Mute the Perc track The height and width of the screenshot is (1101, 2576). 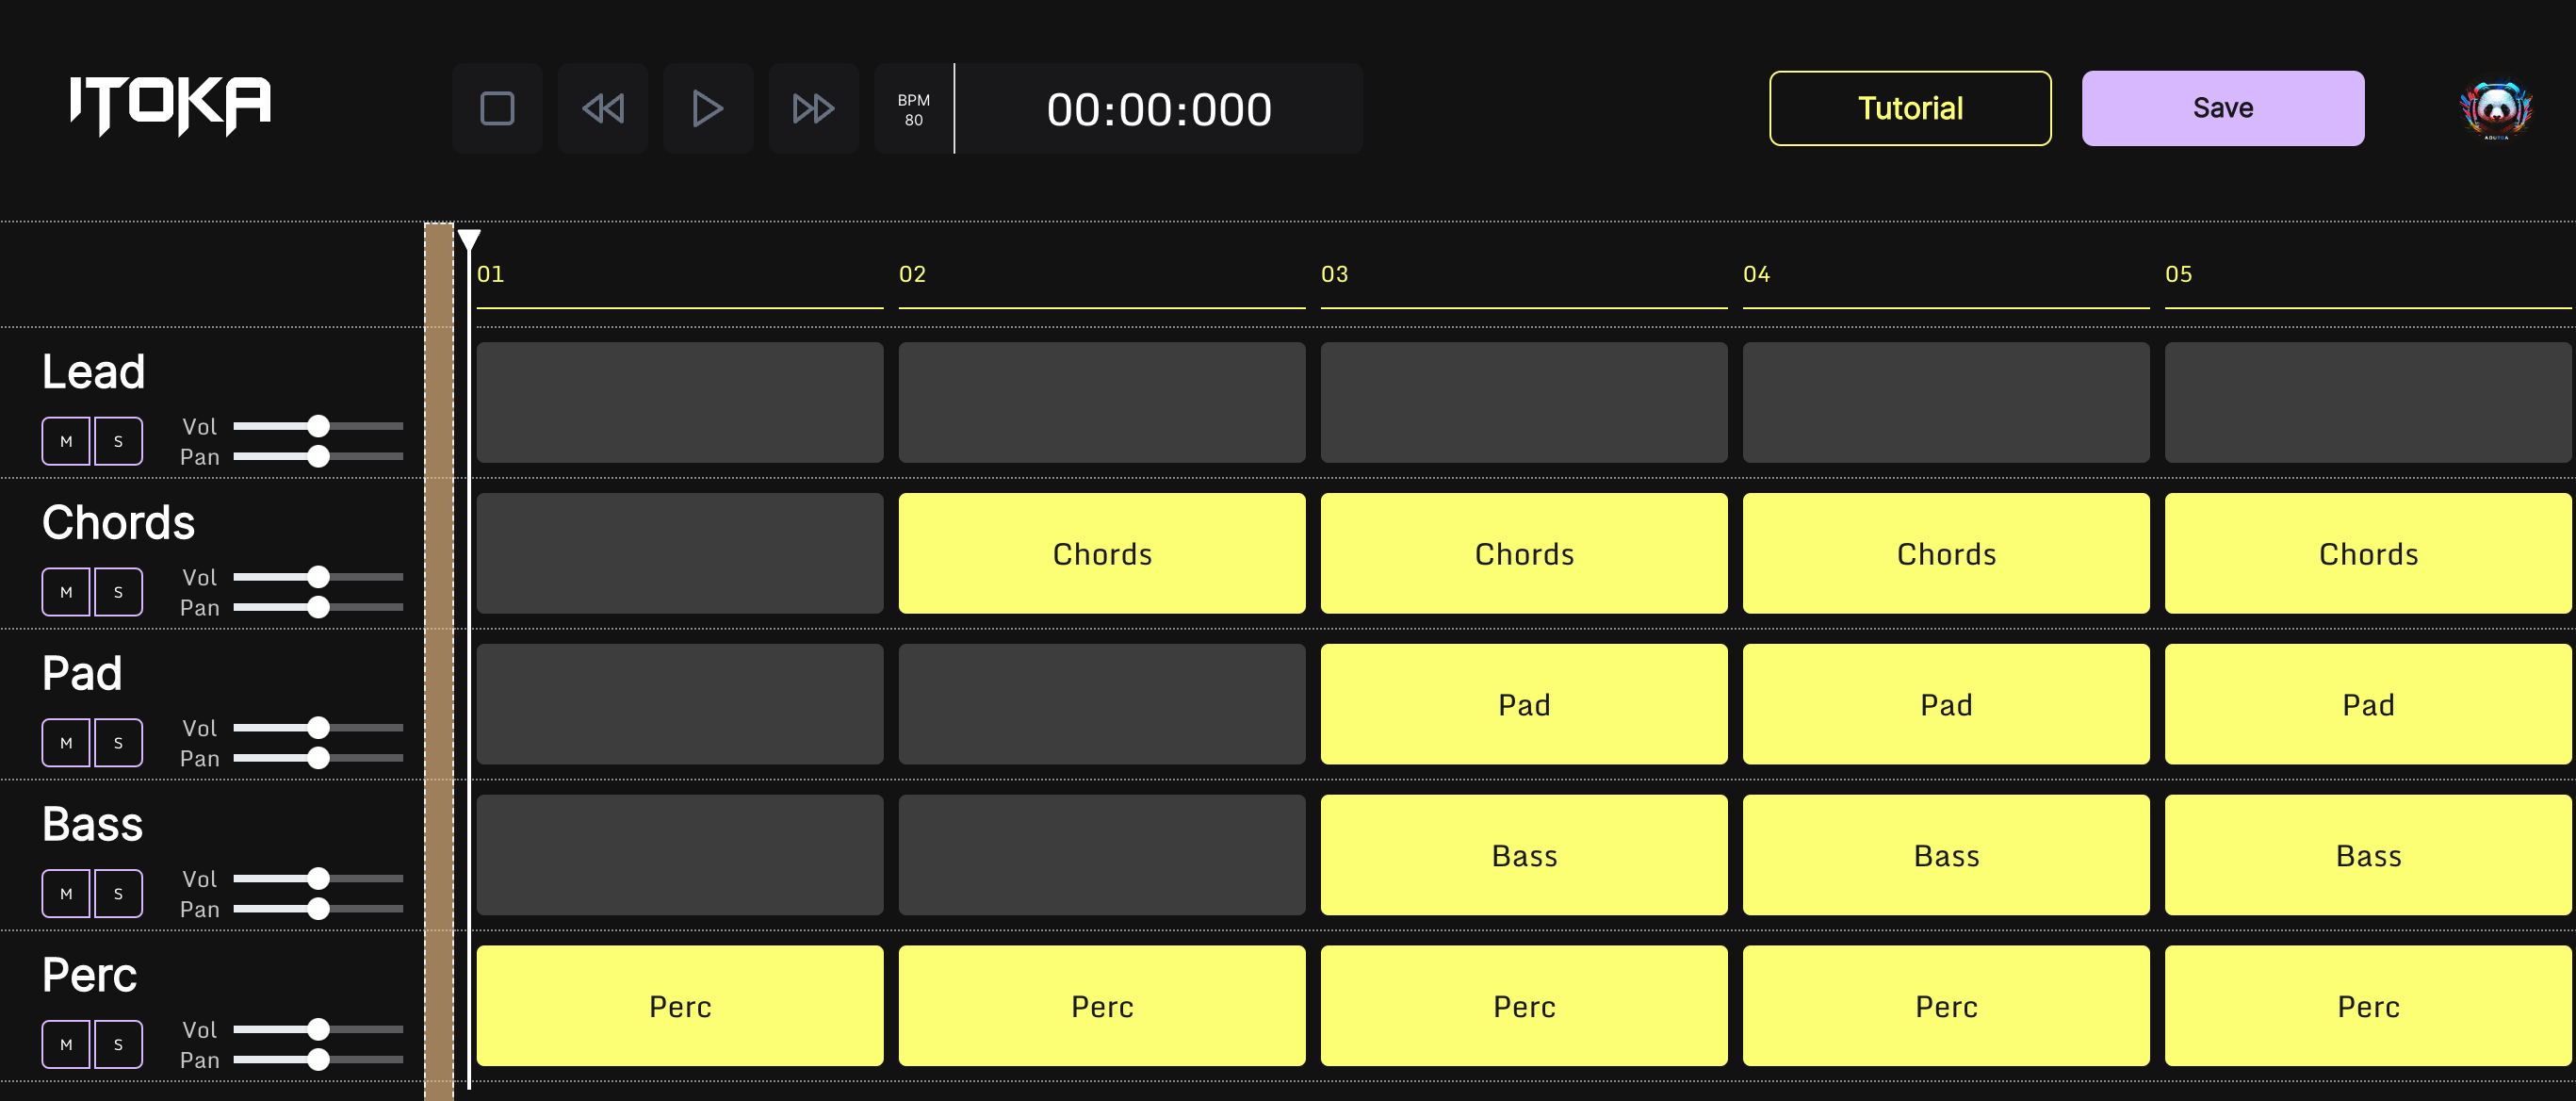pyautogui.click(x=66, y=1045)
